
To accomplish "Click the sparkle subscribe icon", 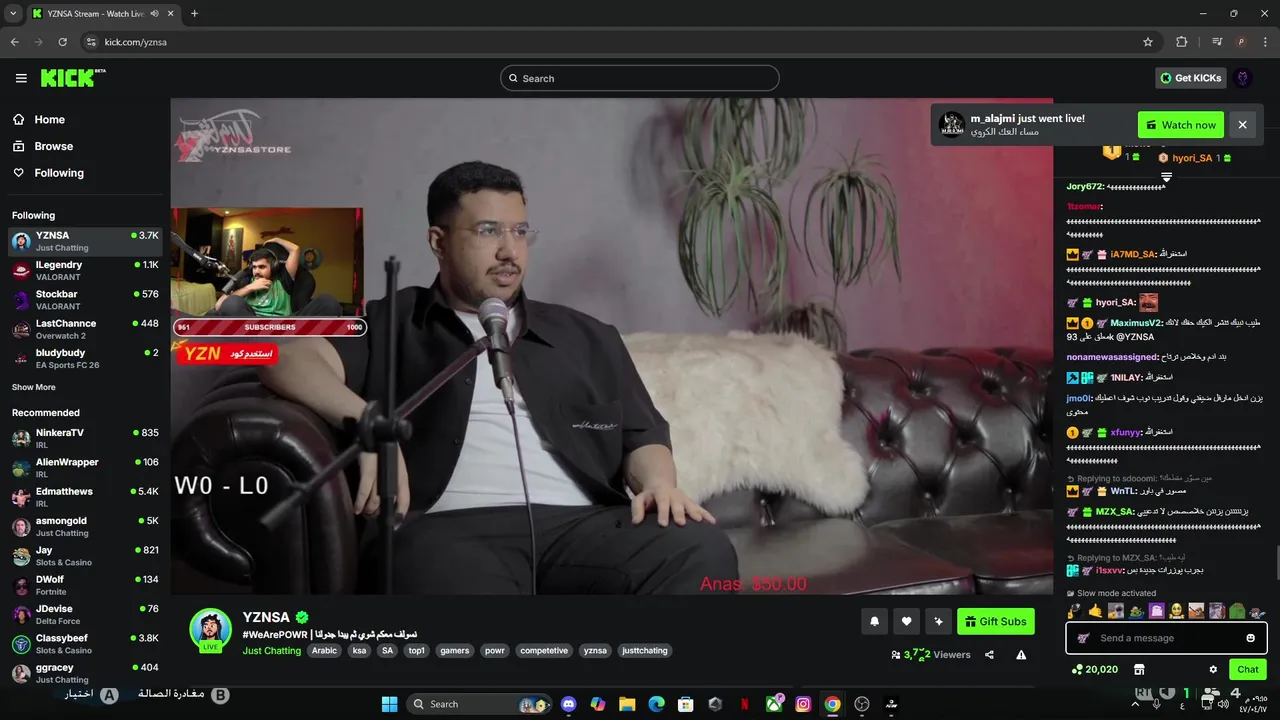I will (938, 622).
